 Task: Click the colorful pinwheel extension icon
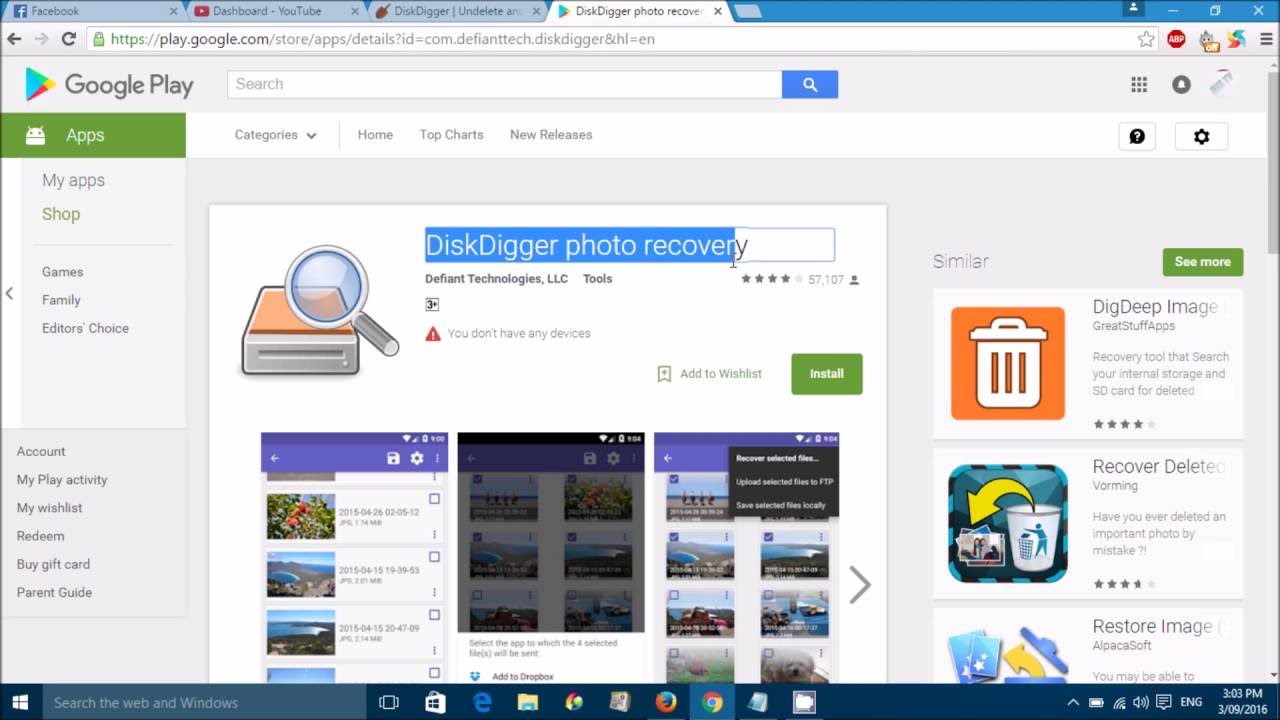tap(1237, 39)
